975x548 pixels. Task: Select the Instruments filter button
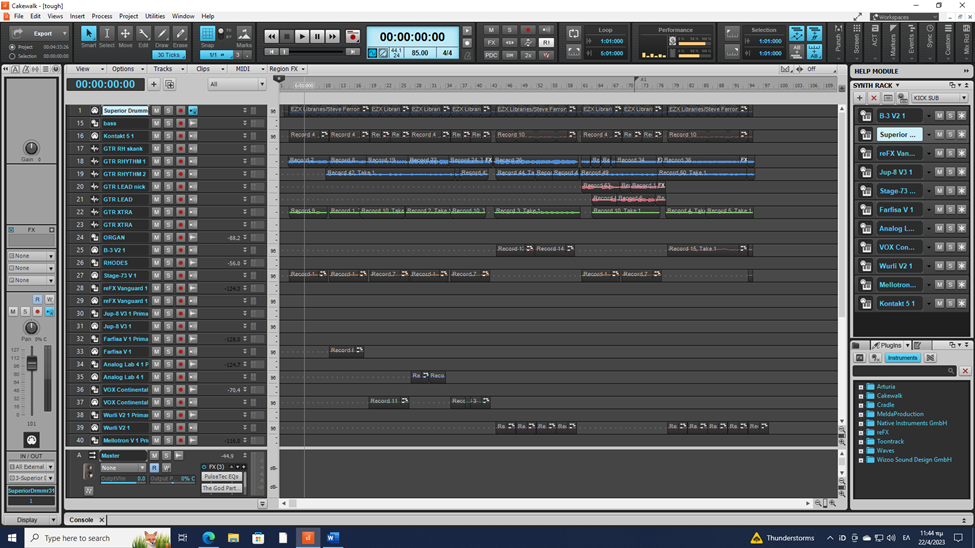(902, 358)
